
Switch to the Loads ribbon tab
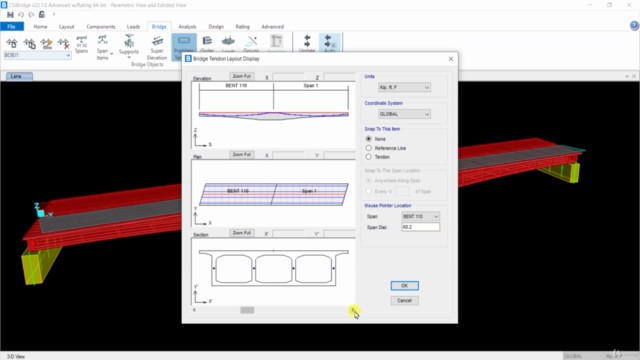(x=133, y=27)
